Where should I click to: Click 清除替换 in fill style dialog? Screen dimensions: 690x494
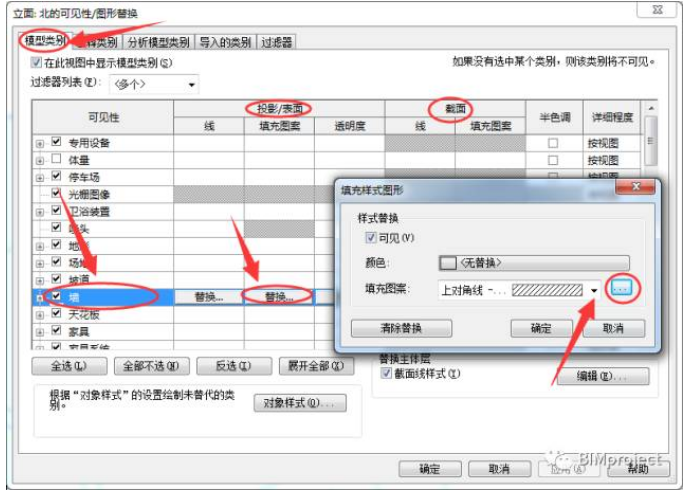tap(401, 328)
